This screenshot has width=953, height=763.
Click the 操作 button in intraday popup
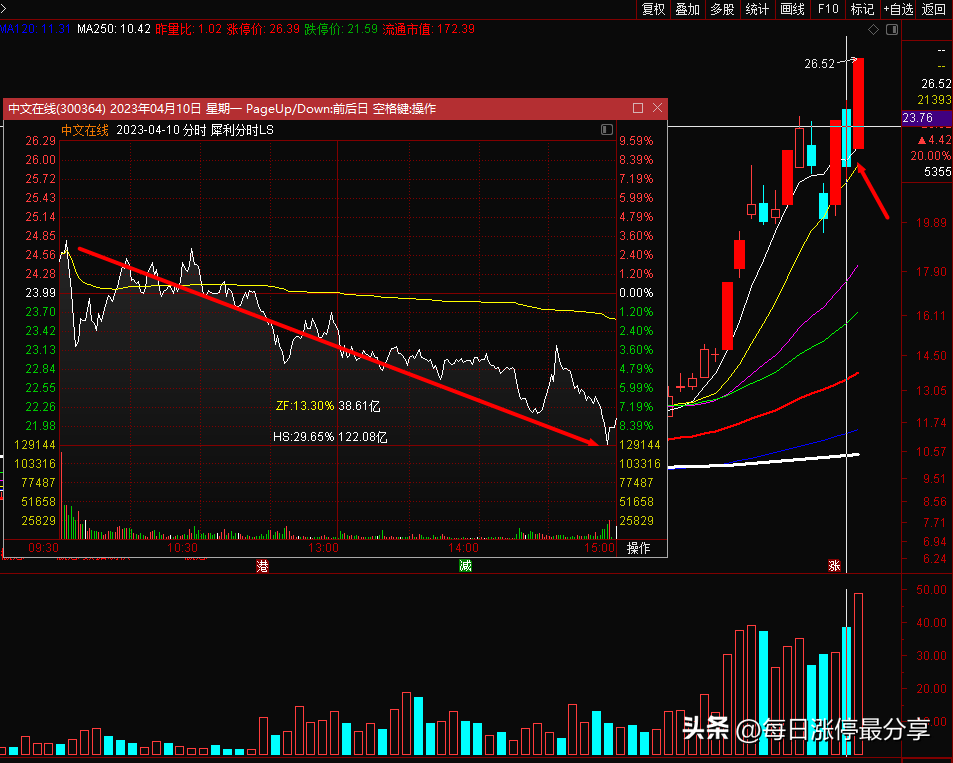point(638,548)
